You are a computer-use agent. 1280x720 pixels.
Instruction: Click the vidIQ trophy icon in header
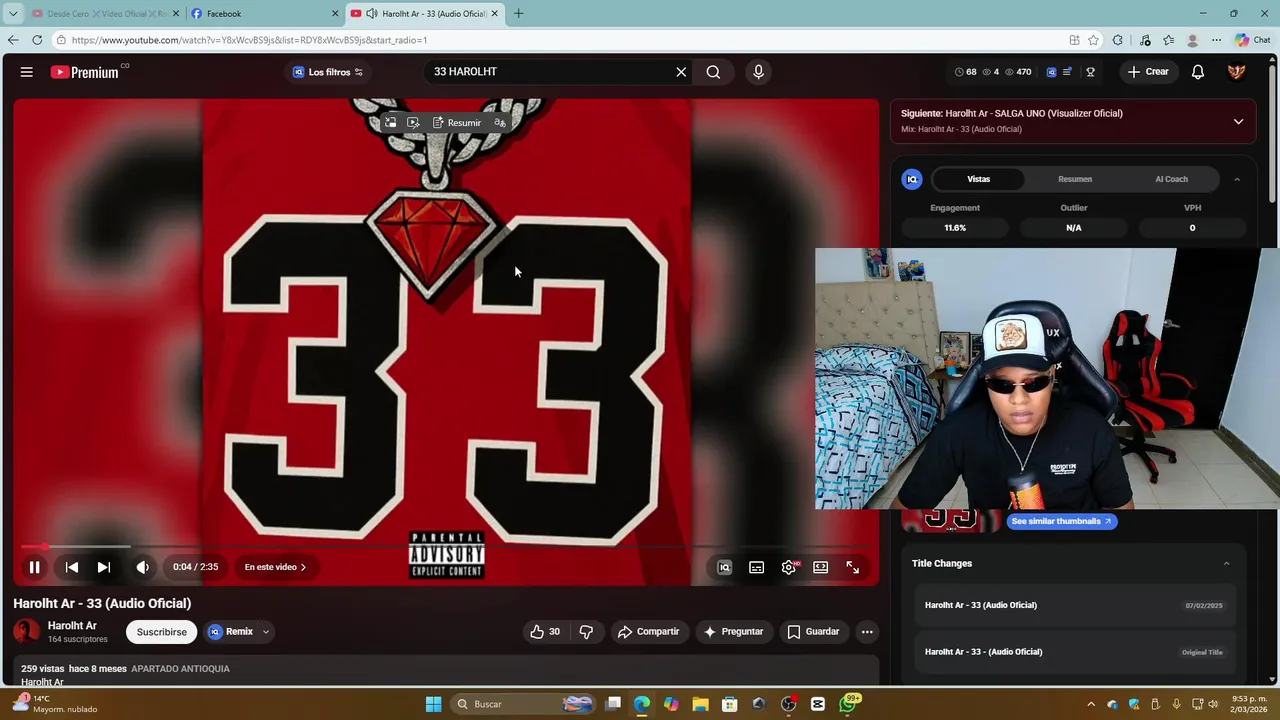coord(1090,72)
